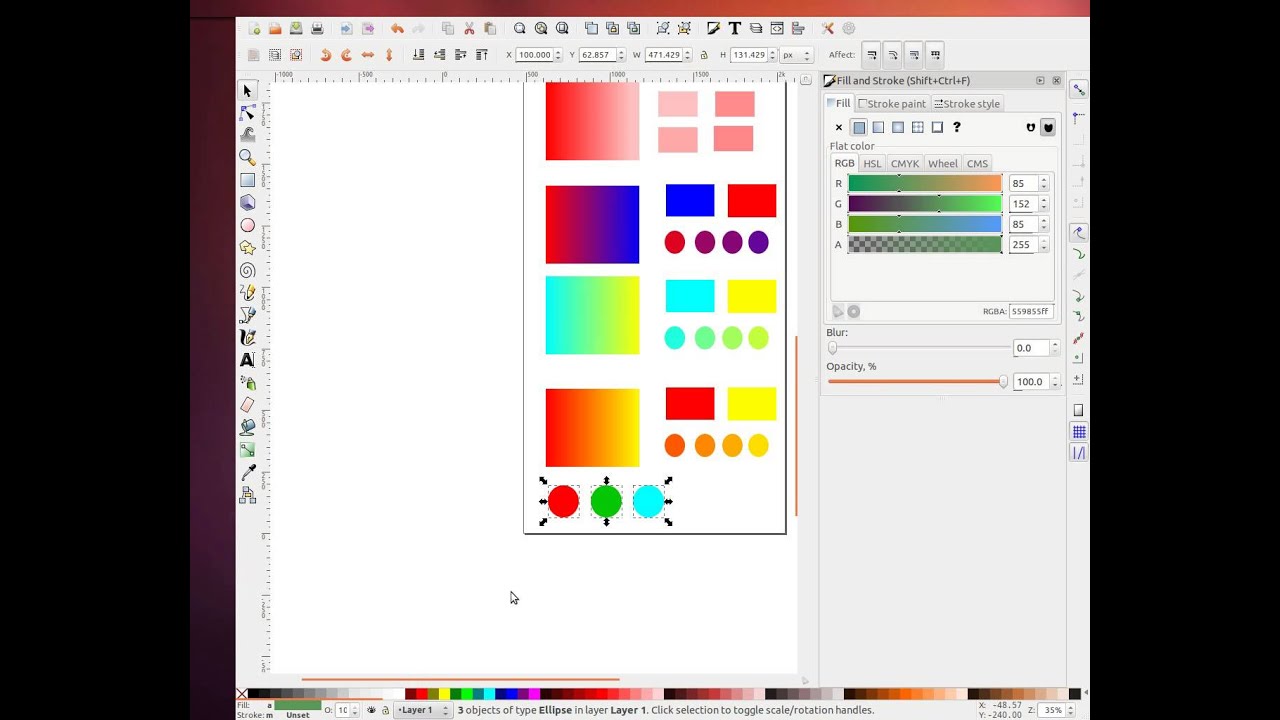Select the Zoom magnifier tool
This screenshot has width=1280, height=720.
click(x=247, y=158)
